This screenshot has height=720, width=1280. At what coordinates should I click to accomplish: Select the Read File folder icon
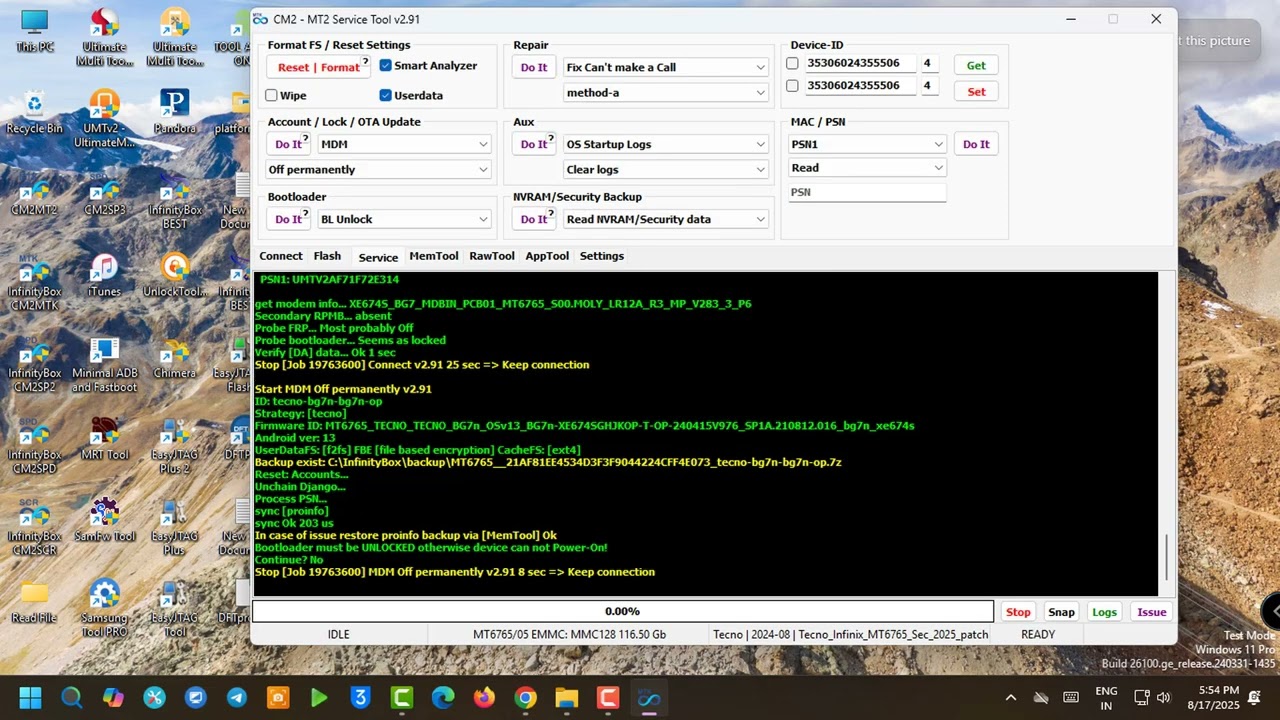34,602
